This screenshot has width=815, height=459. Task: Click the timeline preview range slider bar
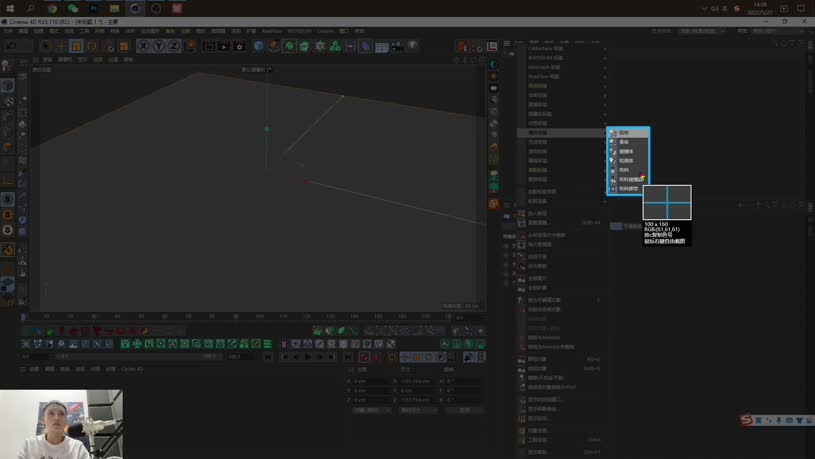[x=139, y=357]
